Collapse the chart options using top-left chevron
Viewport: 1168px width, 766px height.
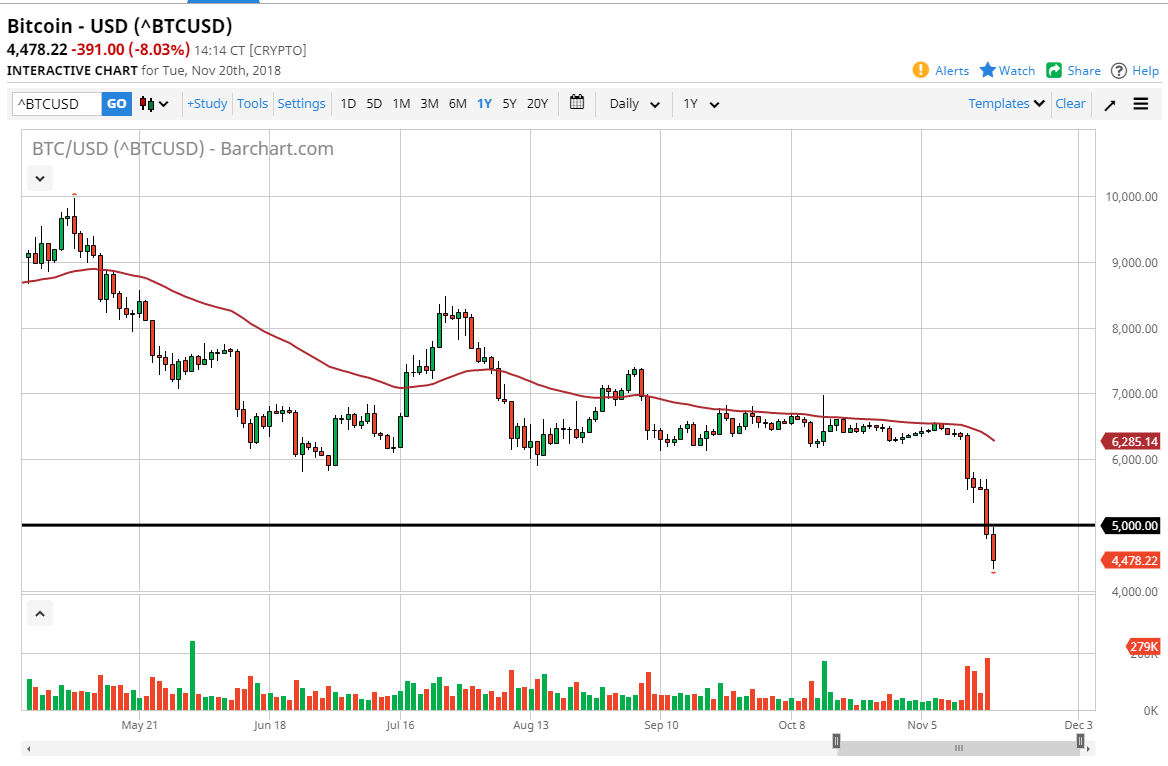39,177
